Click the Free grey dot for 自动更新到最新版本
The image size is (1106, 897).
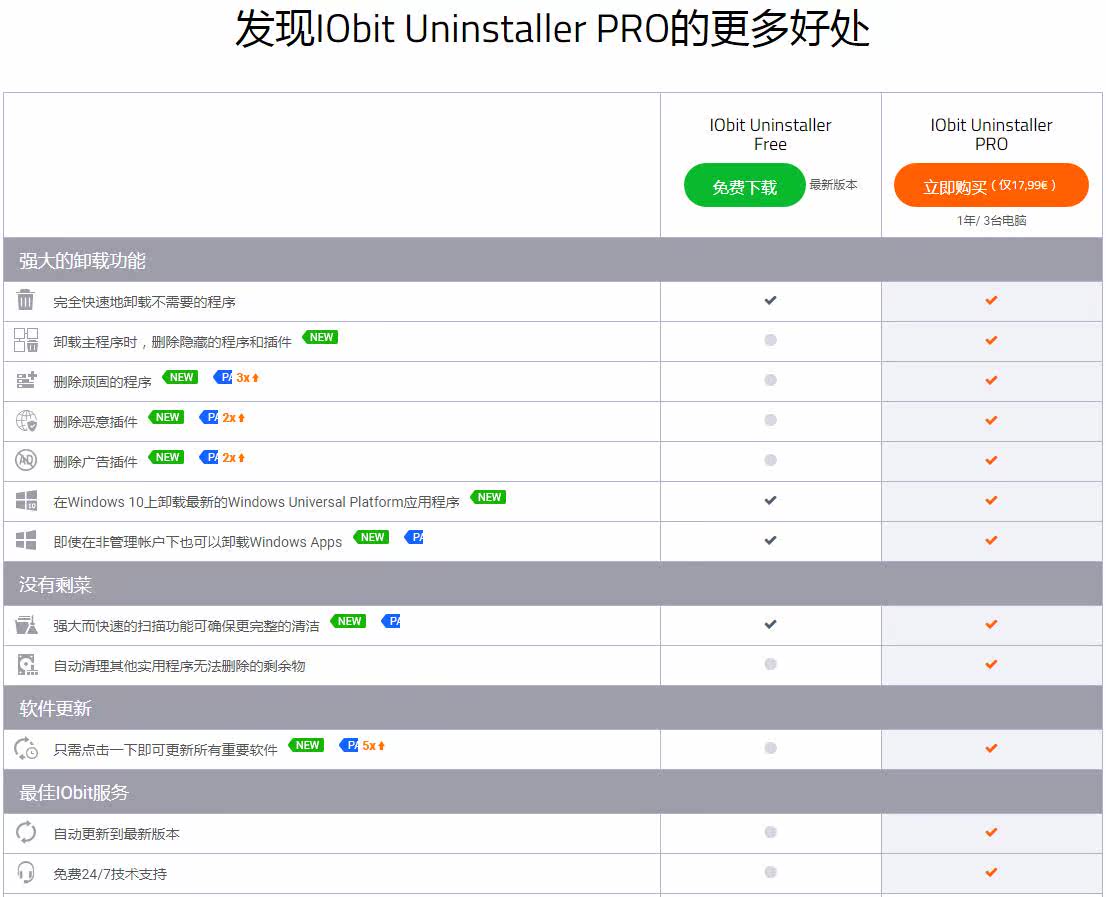(770, 832)
